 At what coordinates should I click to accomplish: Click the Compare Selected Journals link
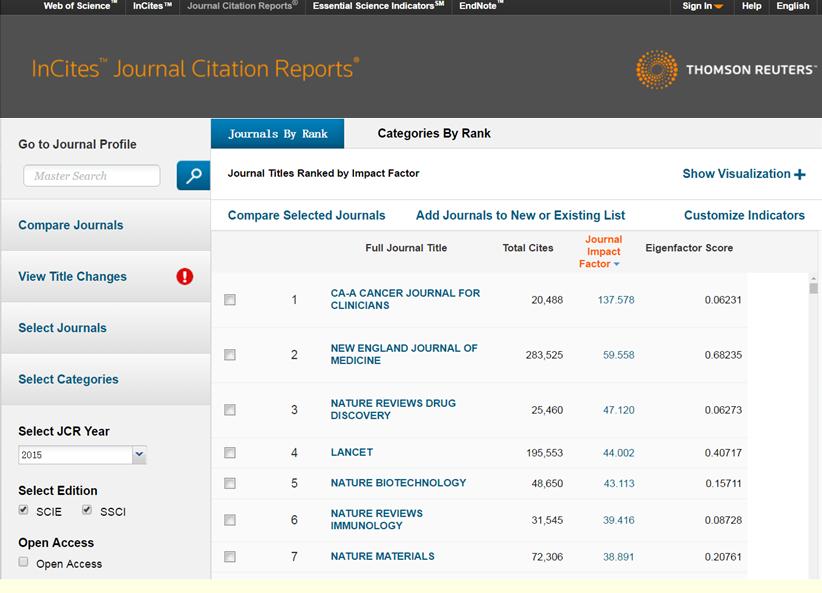[306, 215]
